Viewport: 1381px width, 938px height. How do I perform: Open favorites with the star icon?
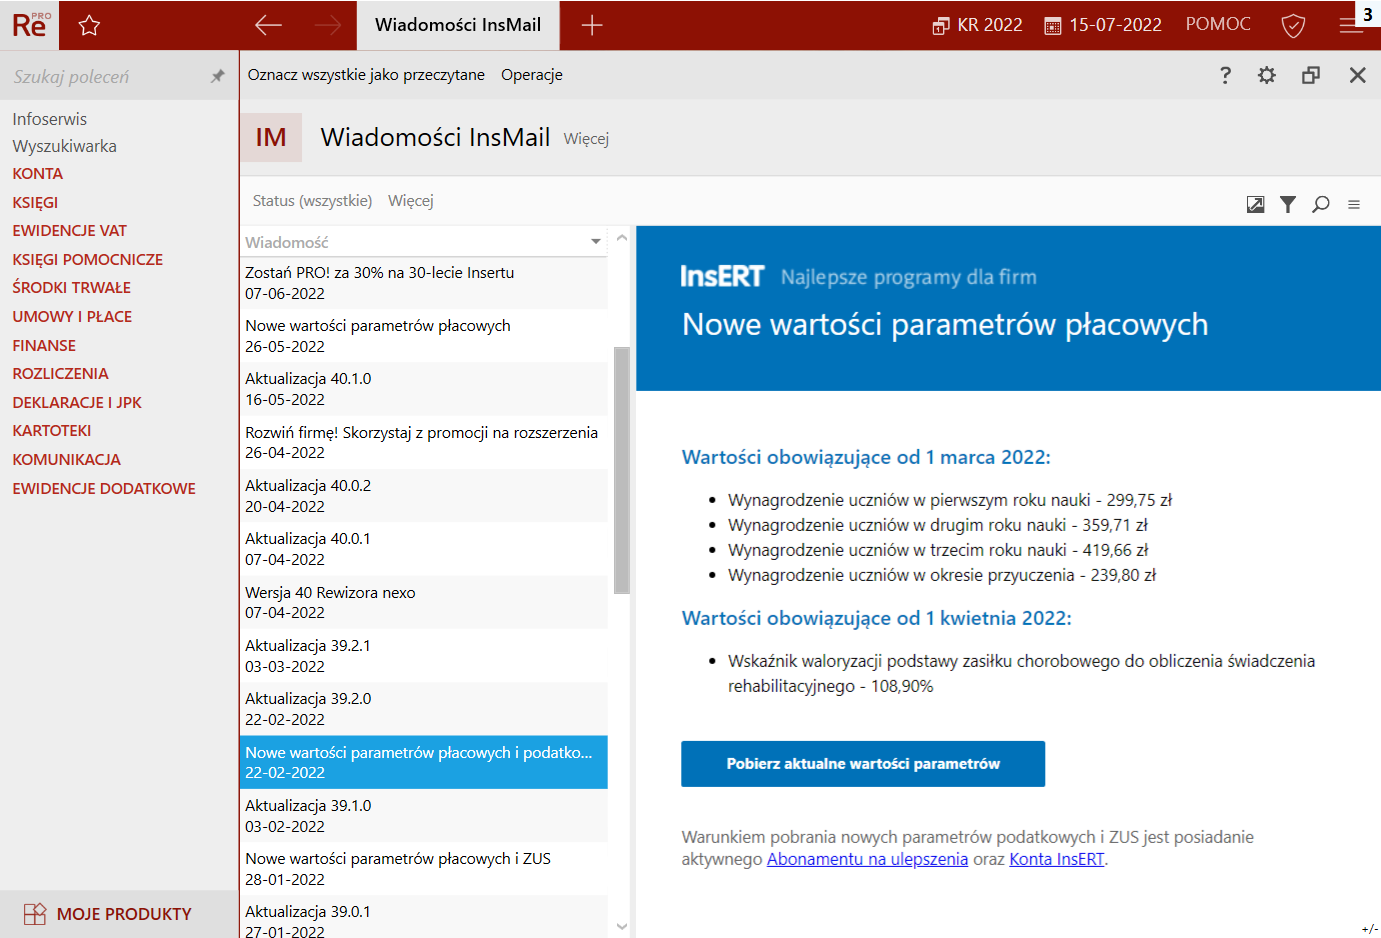tap(89, 26)
